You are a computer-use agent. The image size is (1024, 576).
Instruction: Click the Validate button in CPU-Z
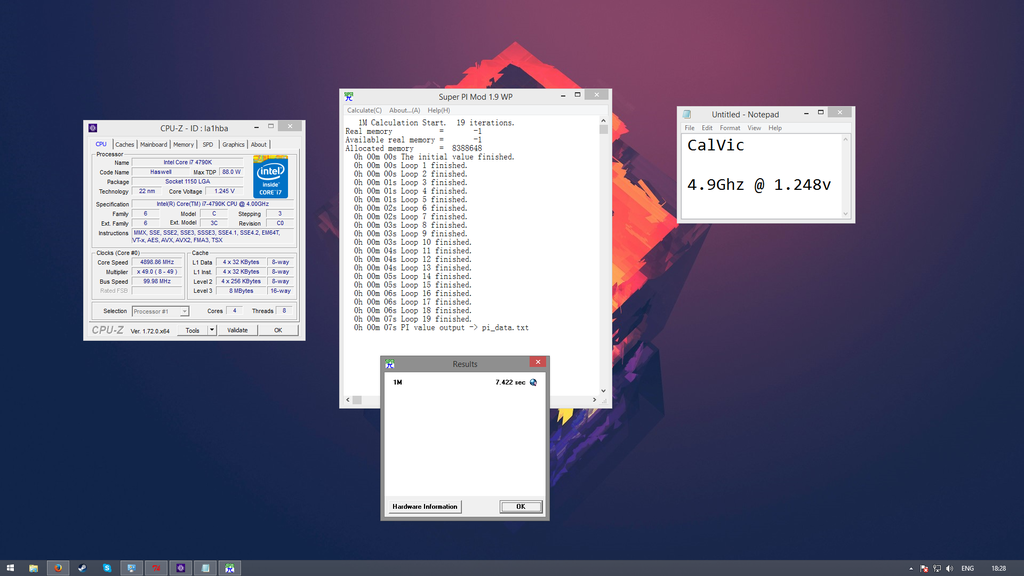(237, 330)
